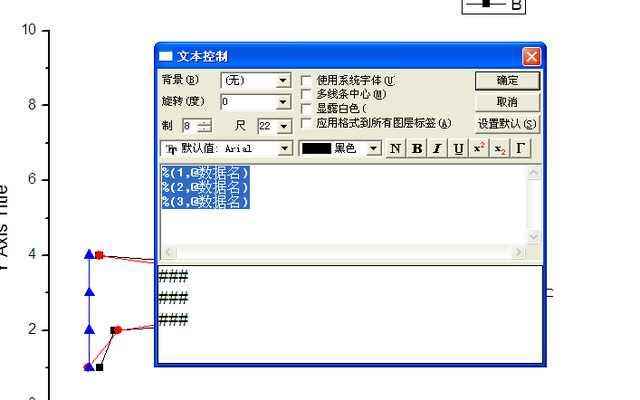The width and height of the screenshot is (640, 400).
Task: Click in the 制 value field
Action: [x=190, y=126]
